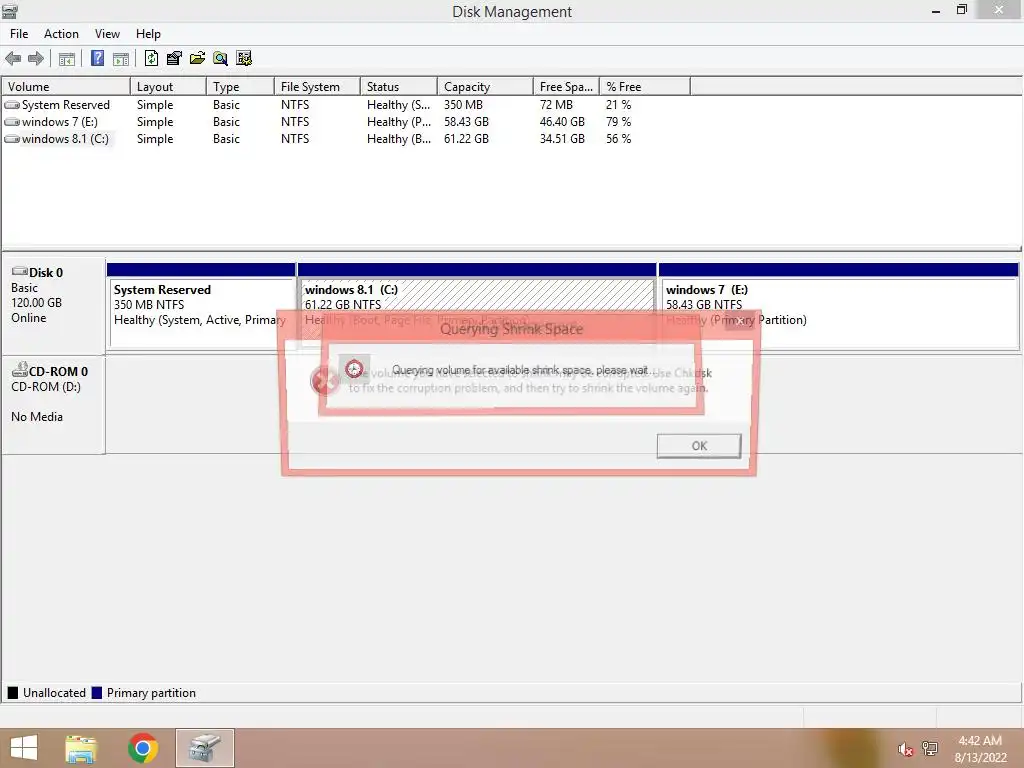Screen dimensions: 1024x768
Task: Click the Refresh icon with green arrows
Action: click(x=151, y=58)
